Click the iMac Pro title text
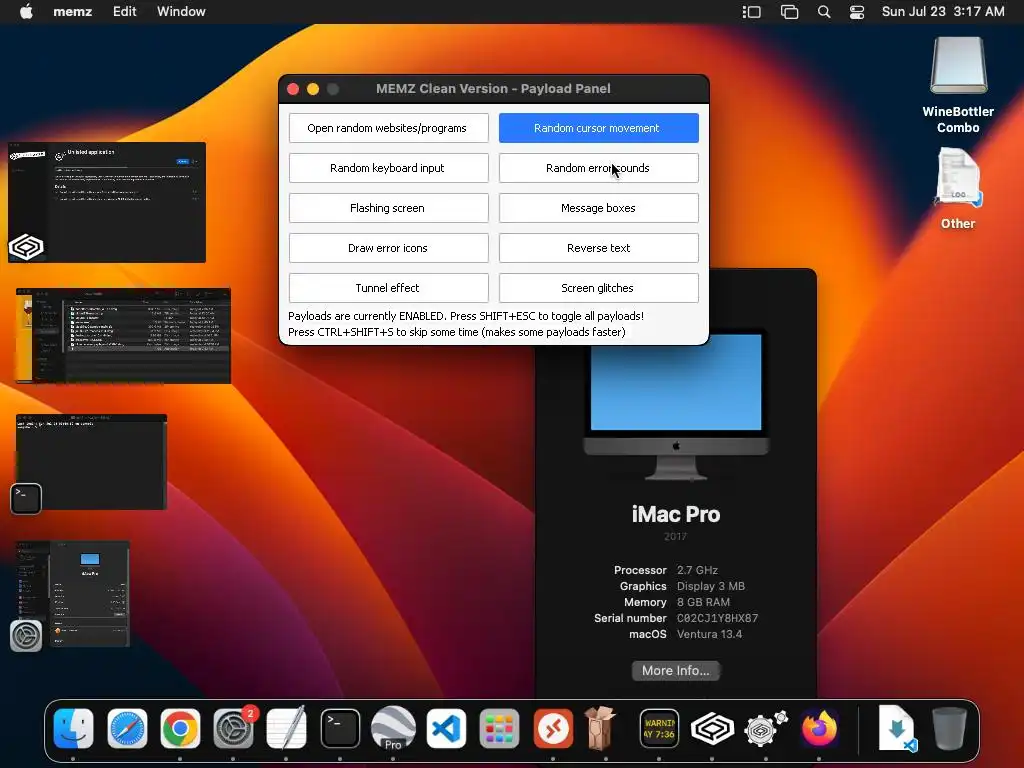 [676, 515]
